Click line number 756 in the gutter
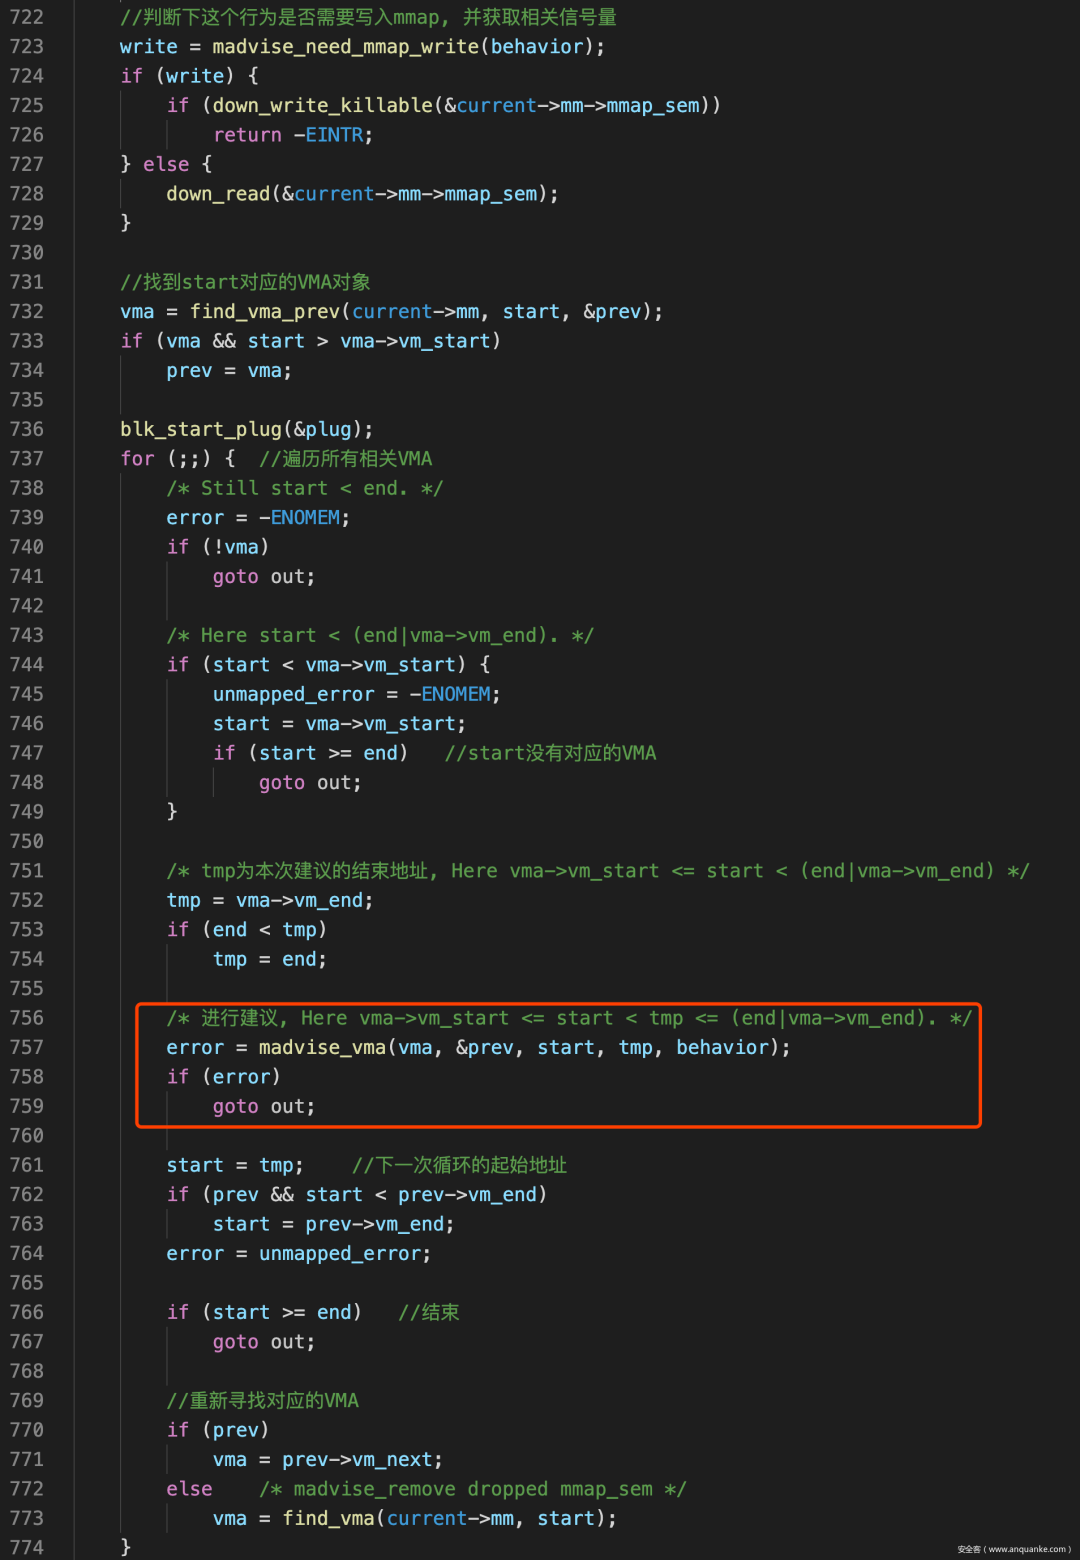The height and width of the screenshot is (1560, 1080). pyautogui.click(x=27, y=1018)
